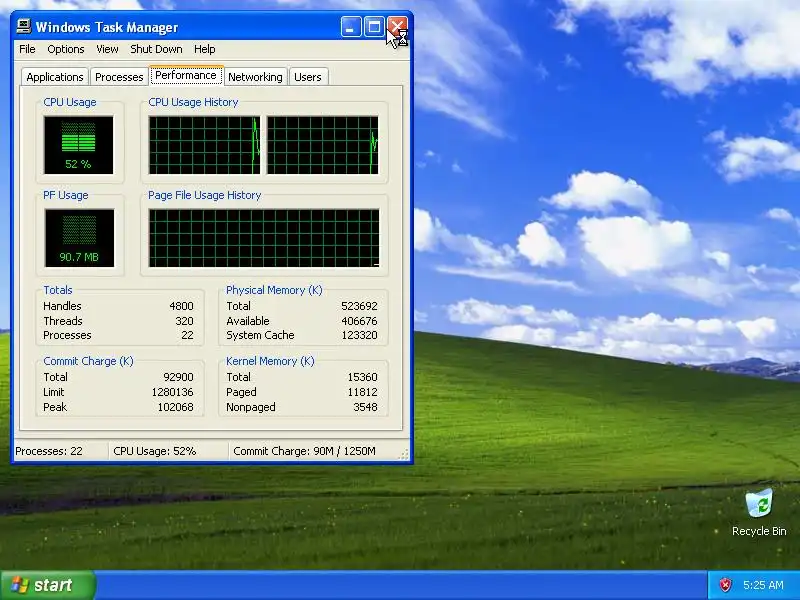Click the Processes total value 22
This screenshot has width=800, height=600.
point(187,335)
